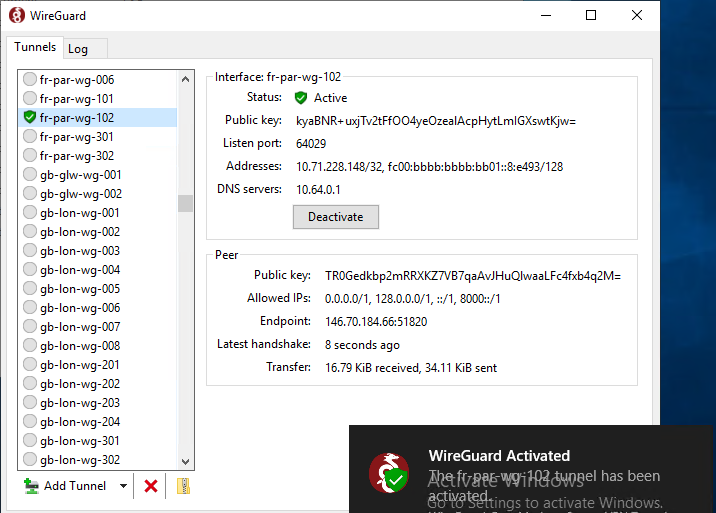Click the Endpoint value 146.70.184.66:51820
This screenshot has height=513, width=716.
point(376,322)
